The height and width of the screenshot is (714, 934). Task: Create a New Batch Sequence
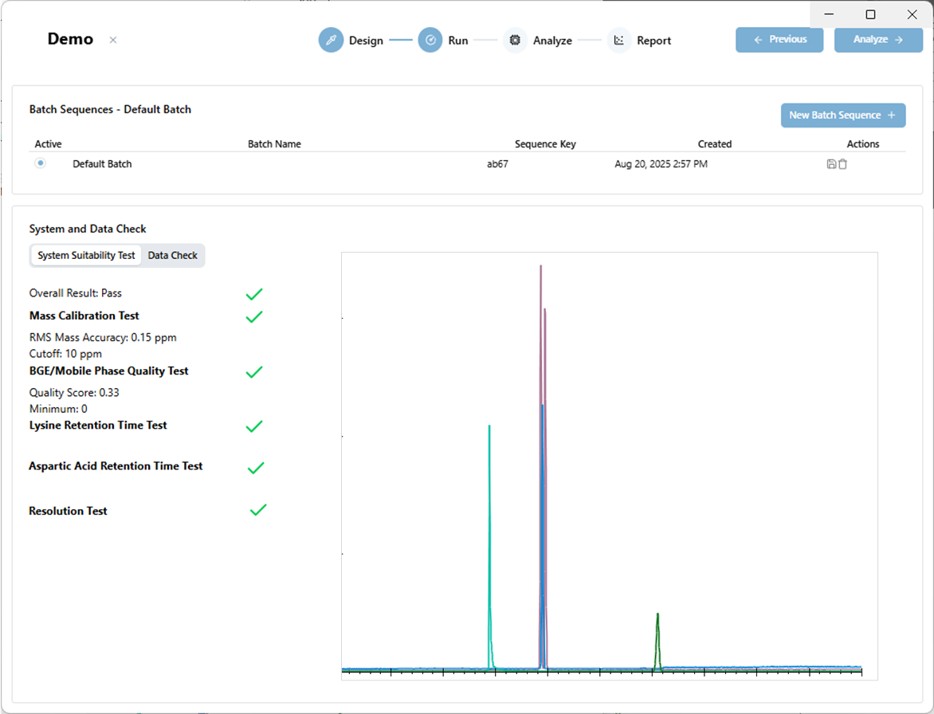point(843,115)
